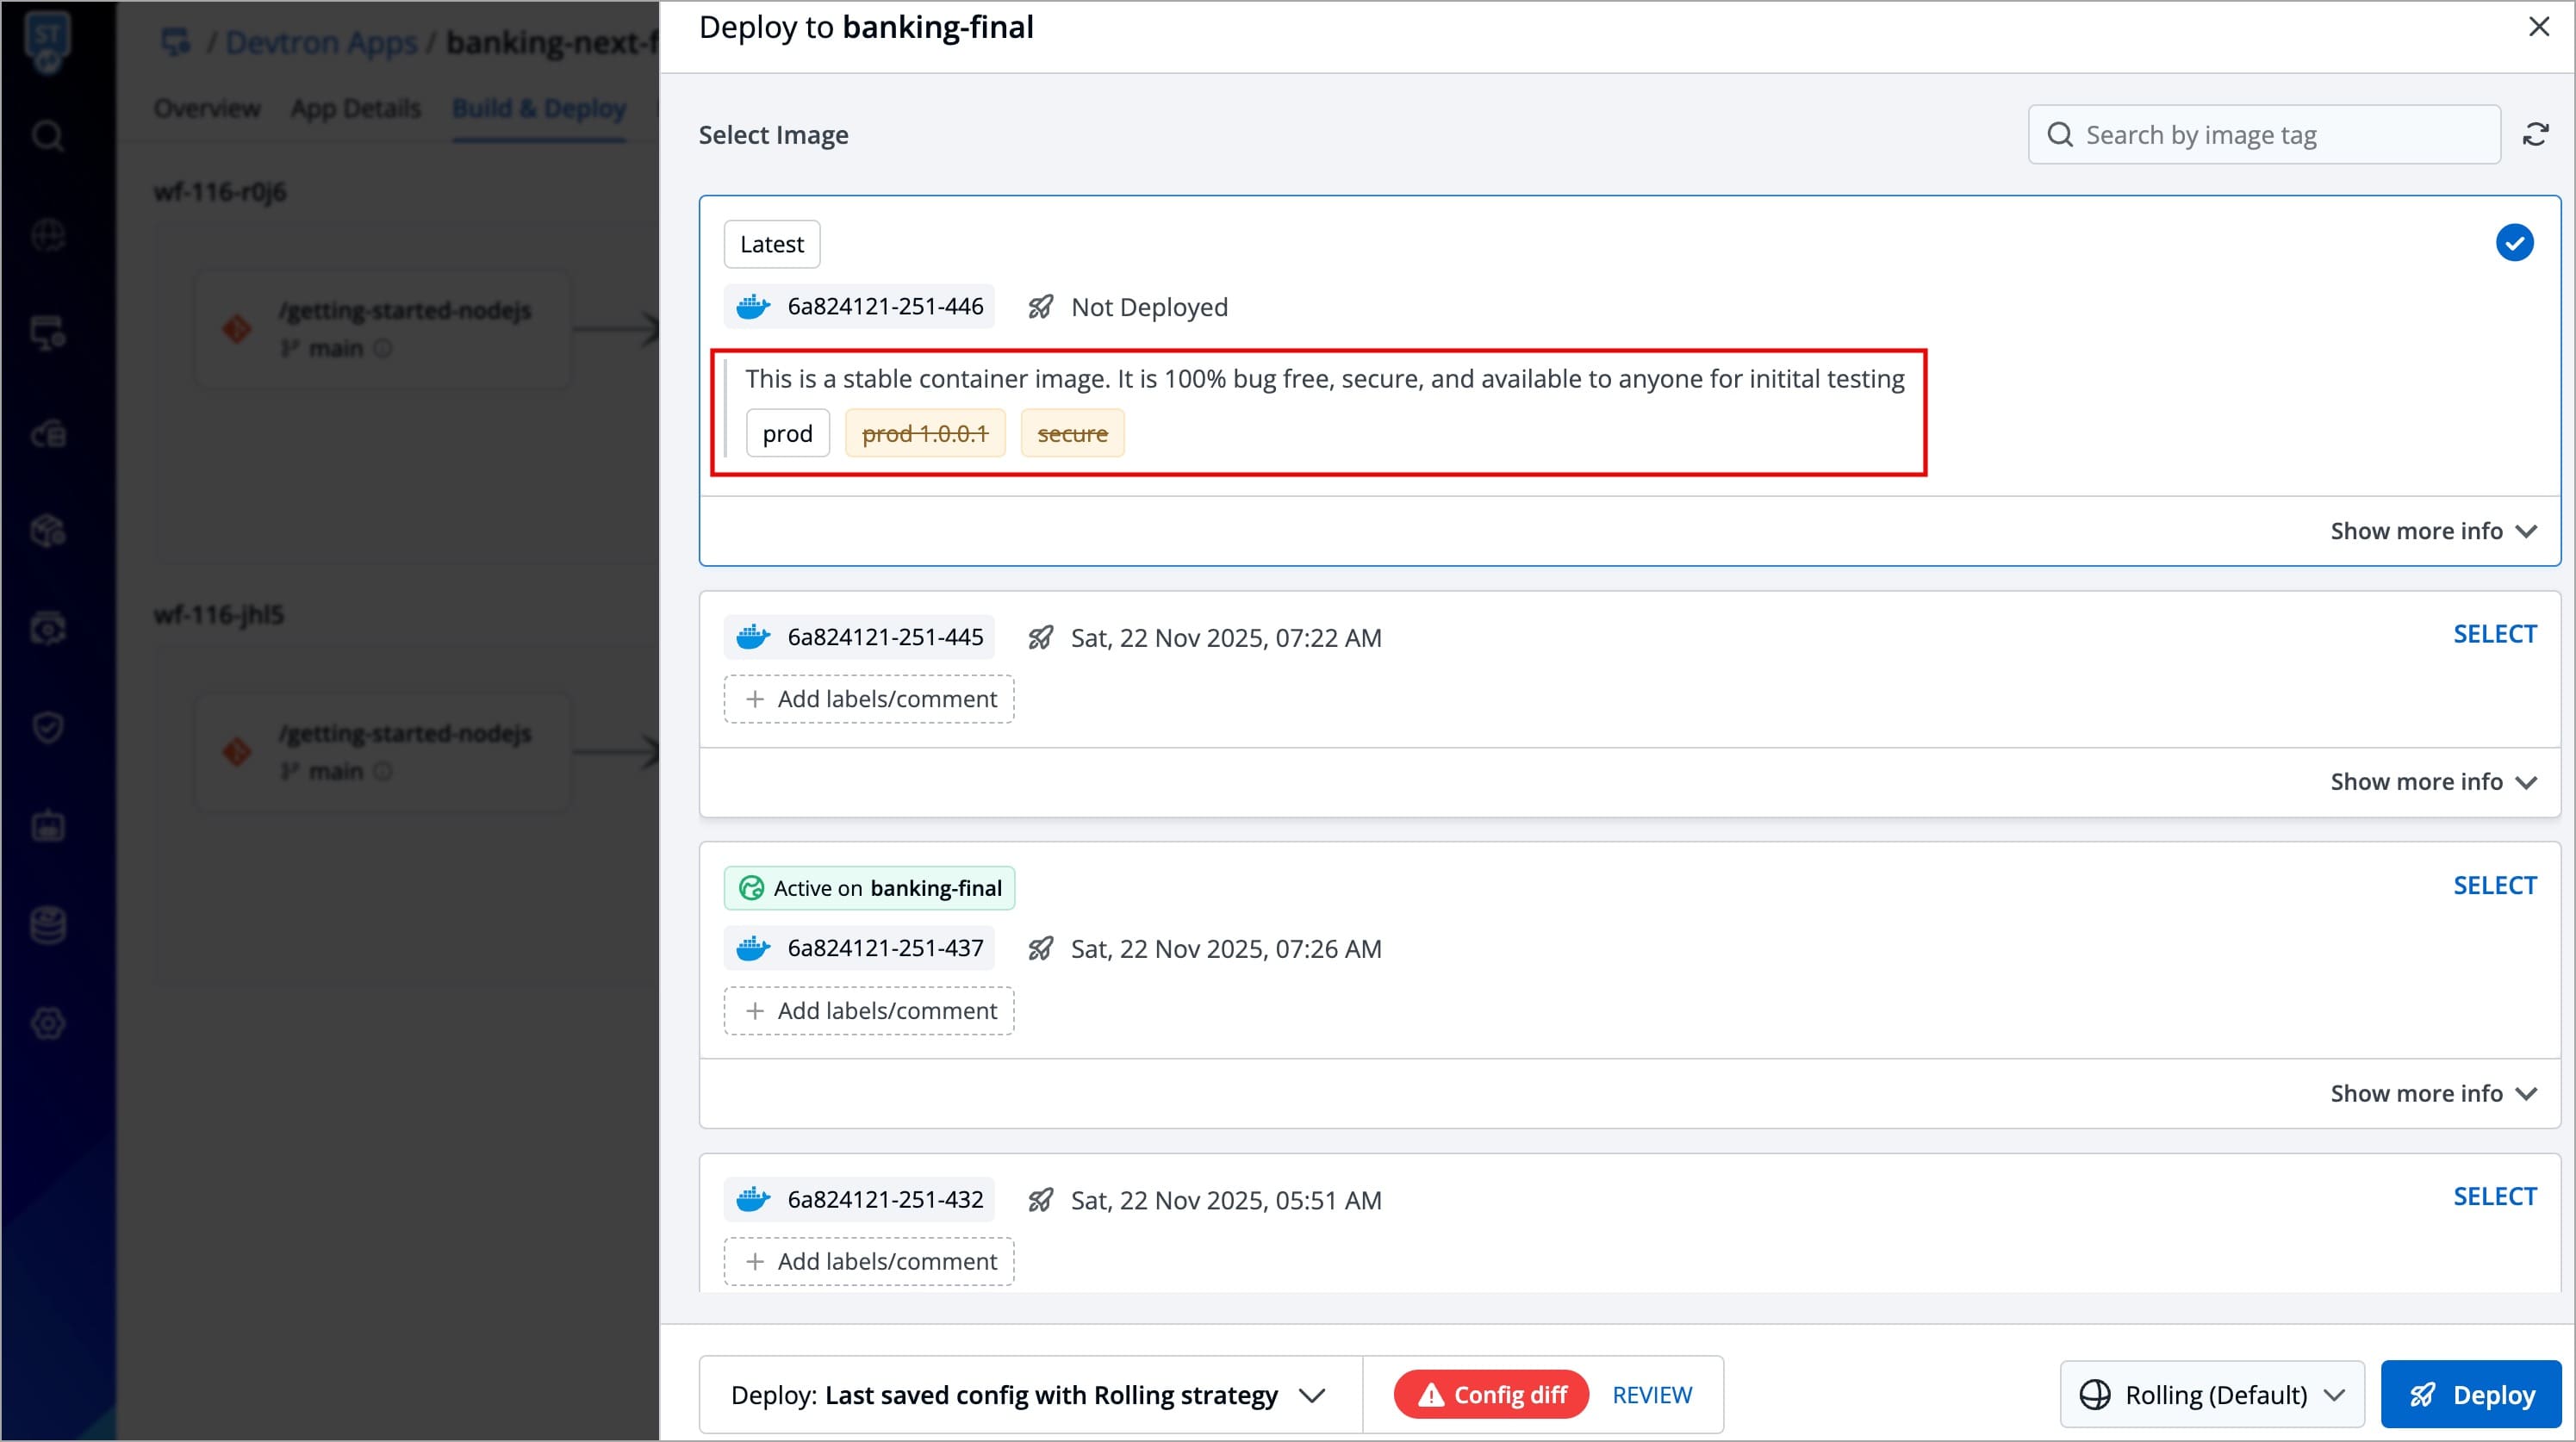Image resolution: width=2576 pixels, height=1442 pixels.
Task: Expand Show more info for image 6a824121-251-445
Action: click(x=2432, y=782)
